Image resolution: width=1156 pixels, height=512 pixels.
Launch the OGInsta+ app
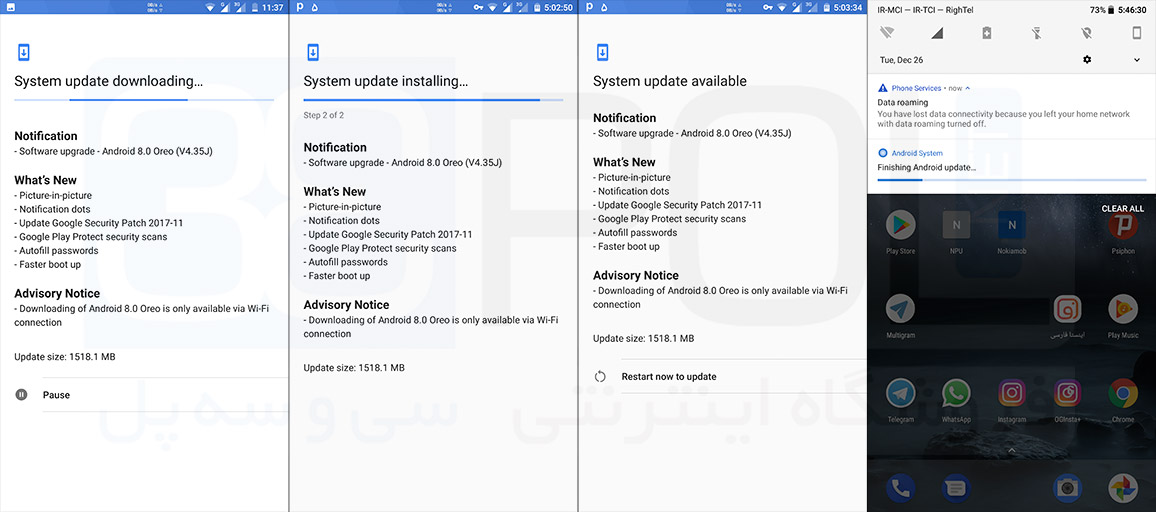coord(1068,393)
